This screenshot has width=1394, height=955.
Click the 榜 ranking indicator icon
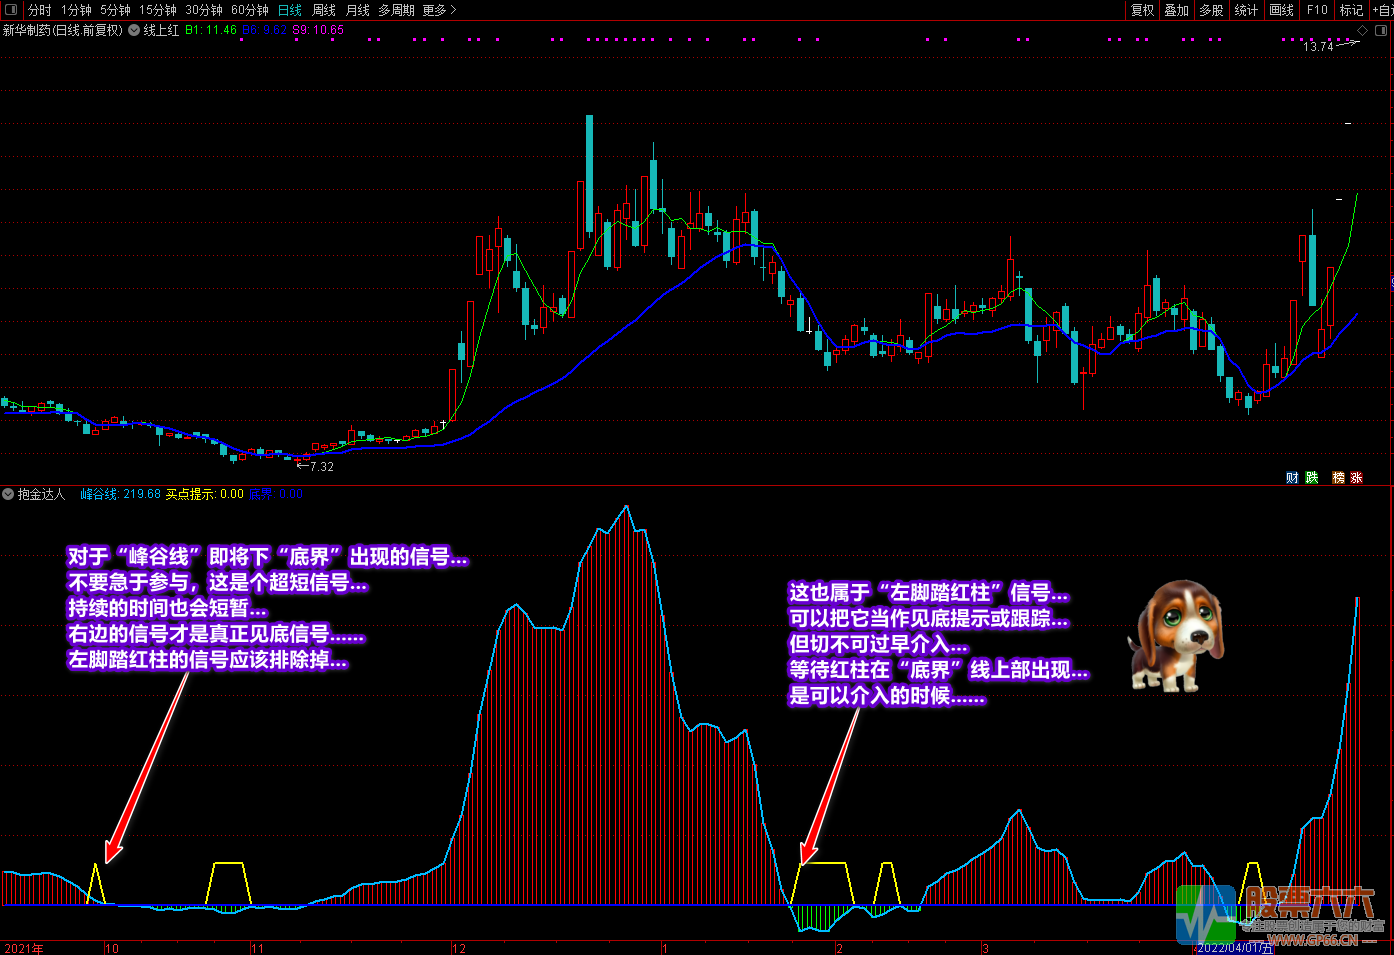point(1338,478)
